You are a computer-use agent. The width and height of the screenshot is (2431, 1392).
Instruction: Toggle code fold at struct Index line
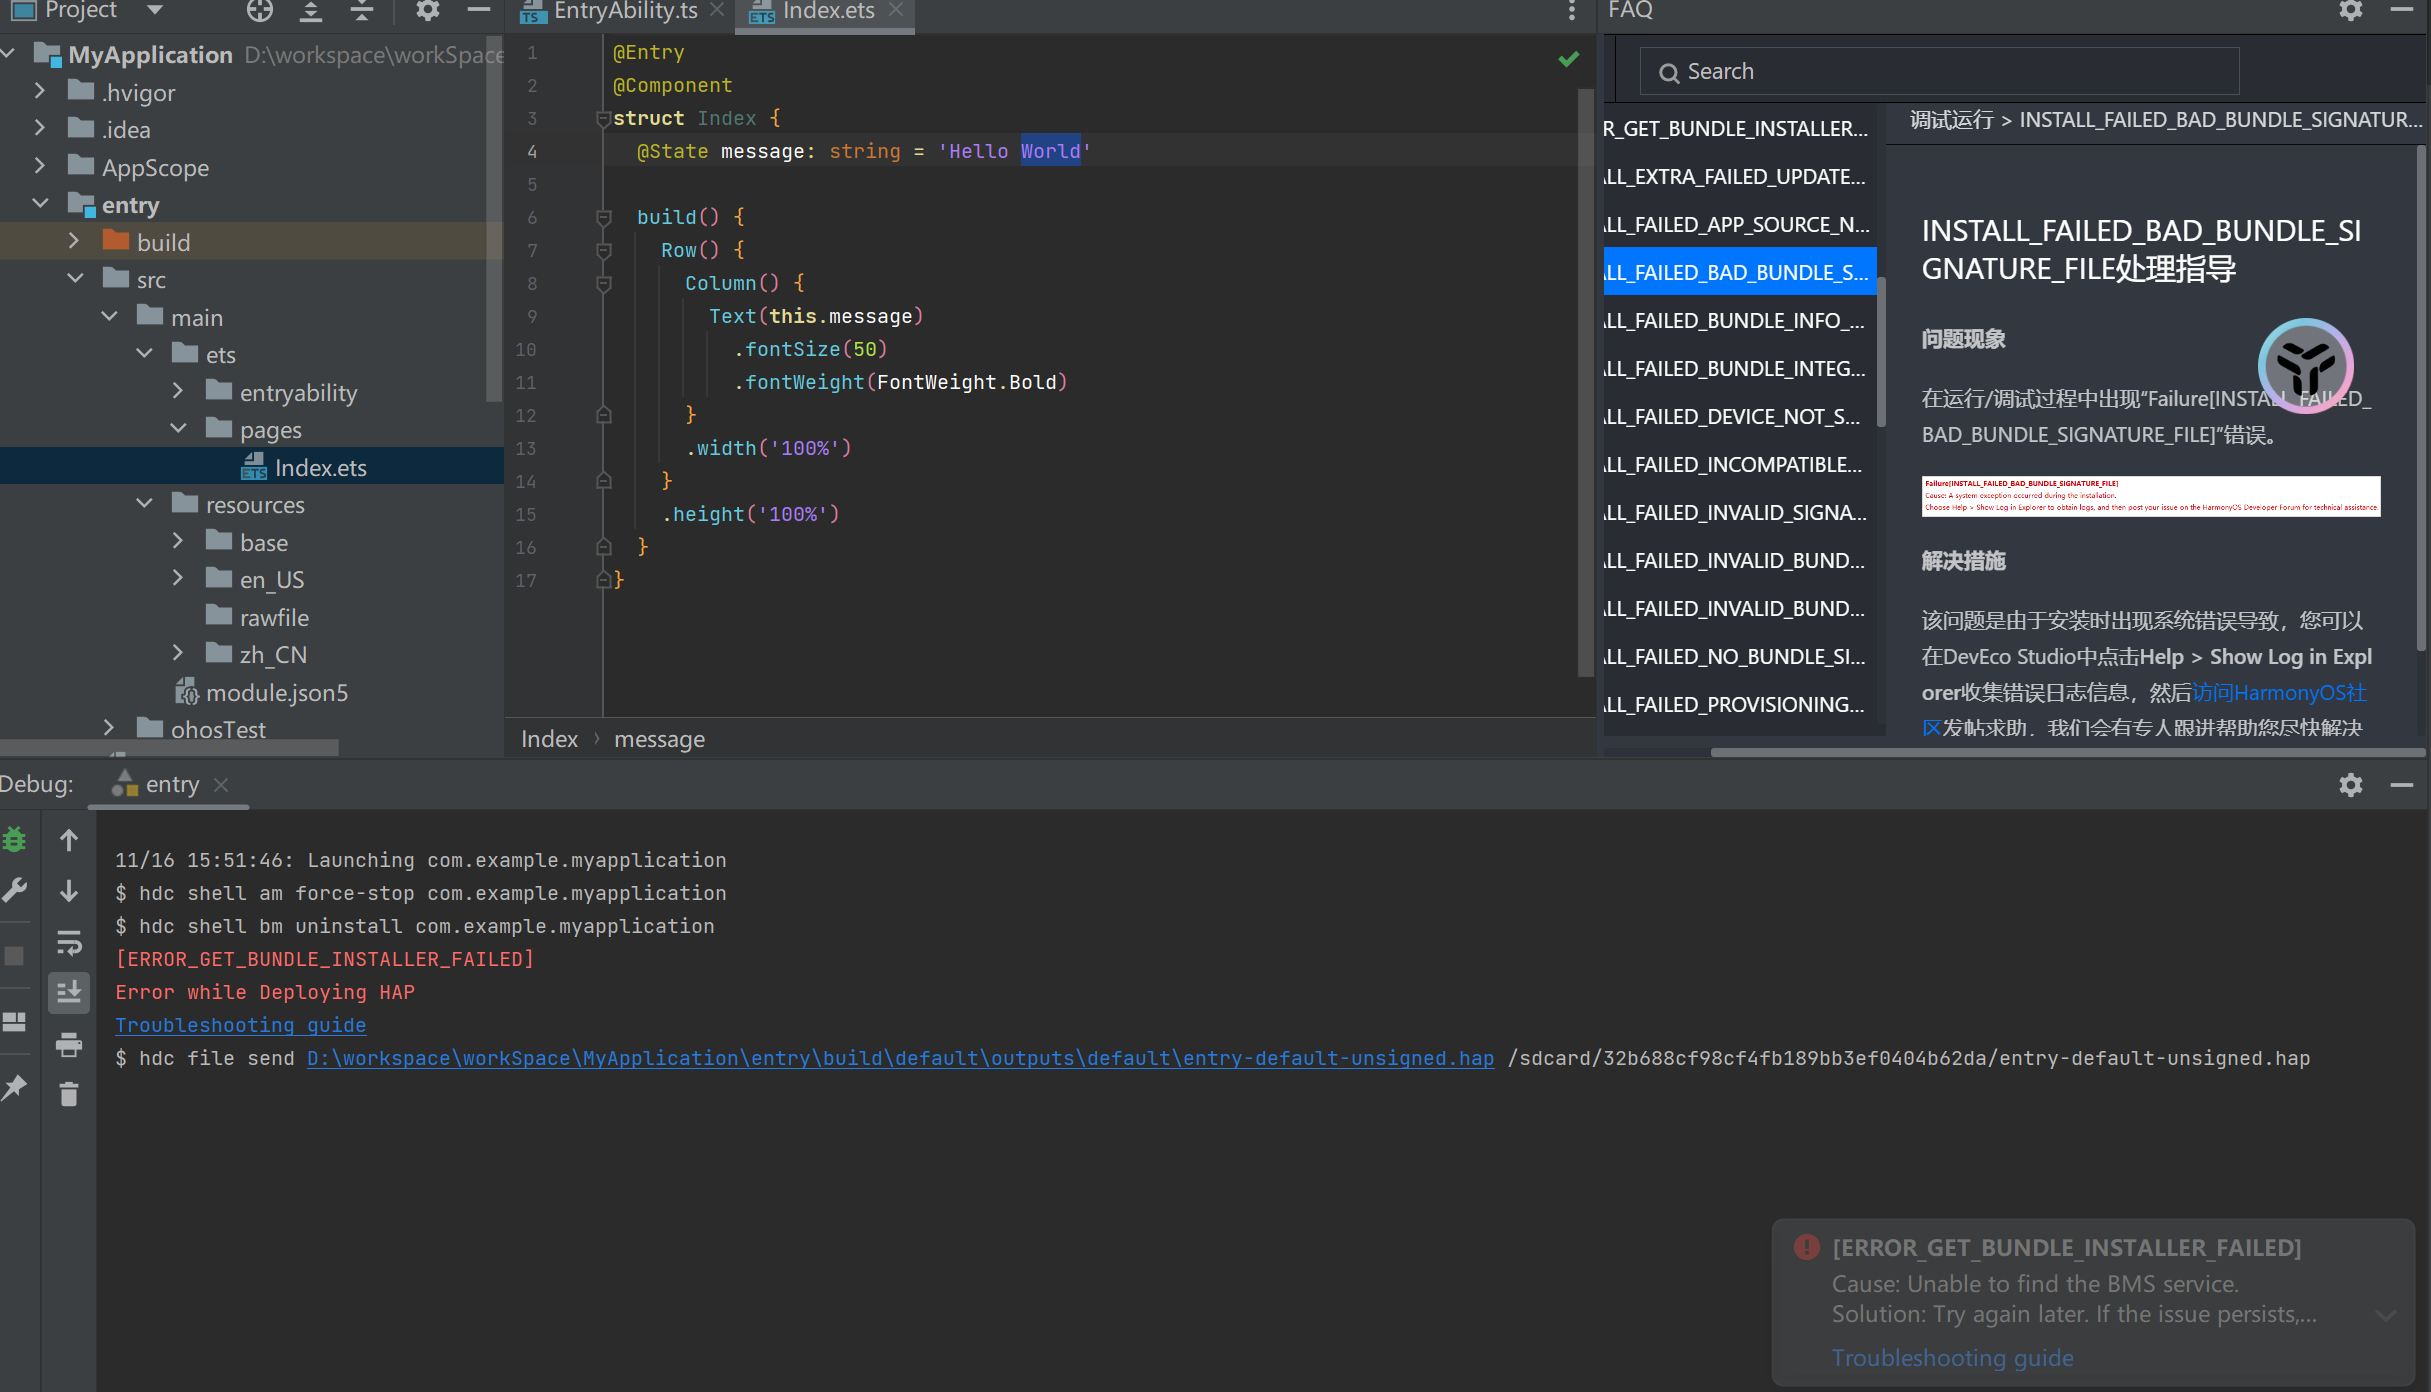point(604,119)
